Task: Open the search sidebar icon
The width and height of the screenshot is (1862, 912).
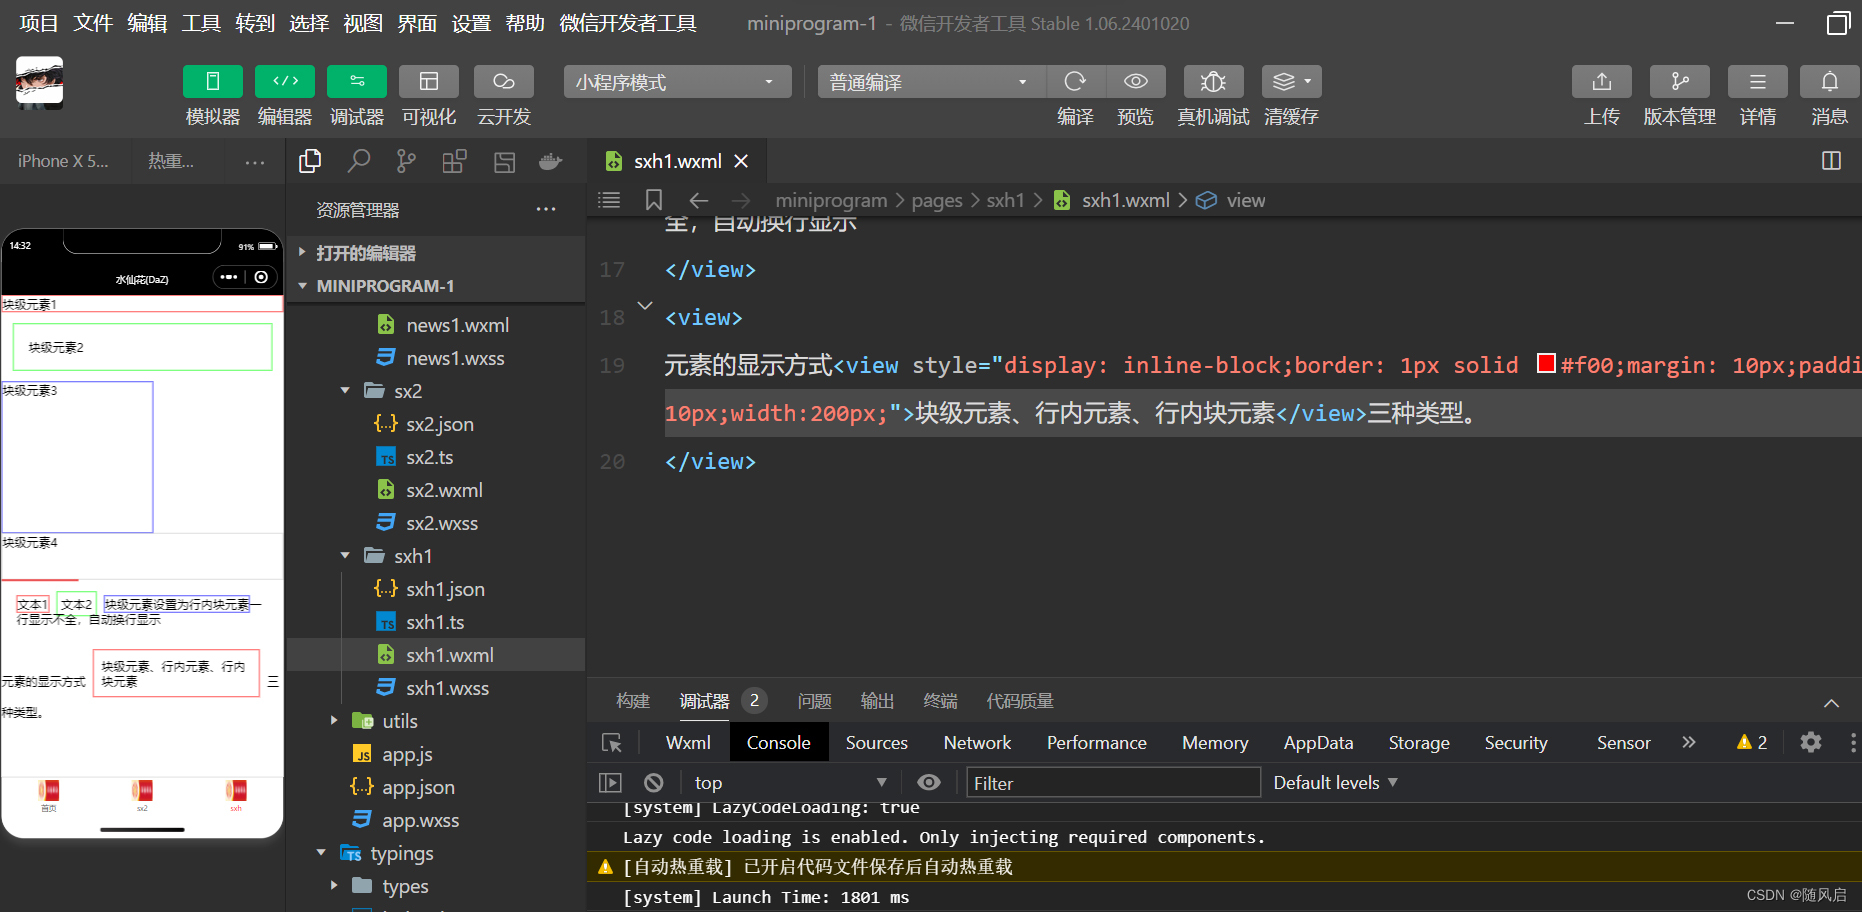Action: point(358,161)
